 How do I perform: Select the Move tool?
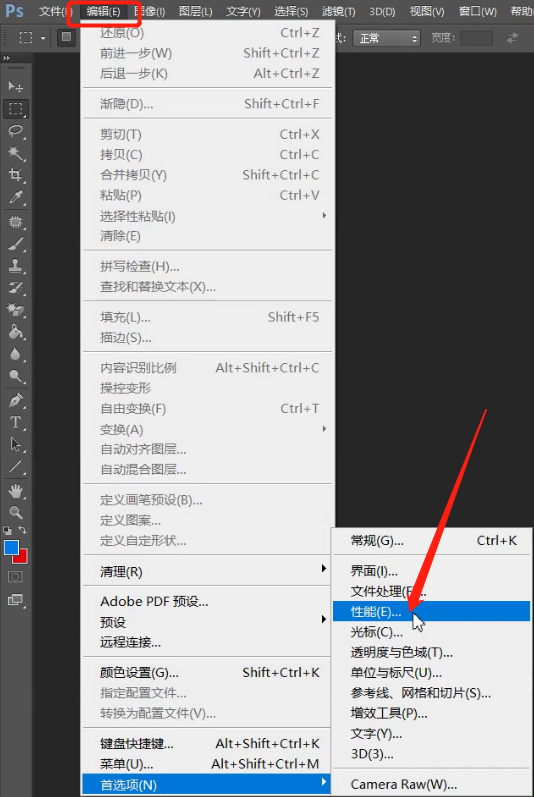[16, 86]
